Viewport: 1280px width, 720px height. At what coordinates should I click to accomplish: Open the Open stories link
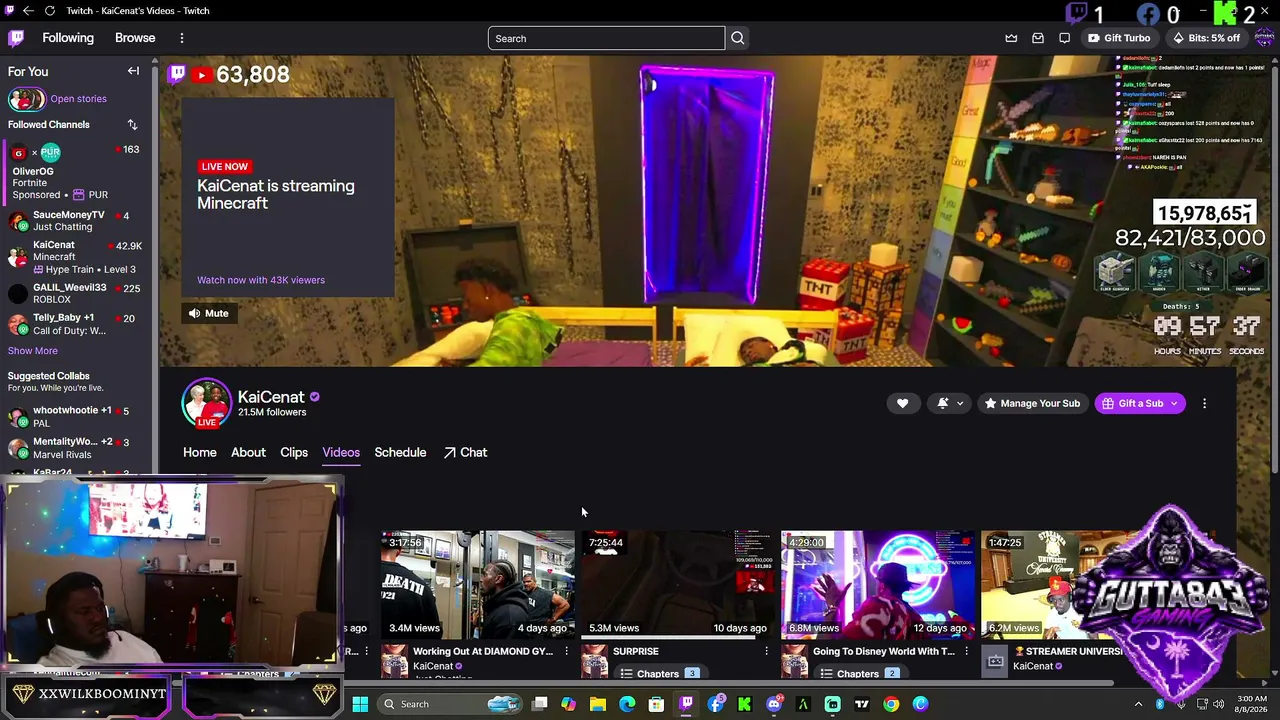78,99
